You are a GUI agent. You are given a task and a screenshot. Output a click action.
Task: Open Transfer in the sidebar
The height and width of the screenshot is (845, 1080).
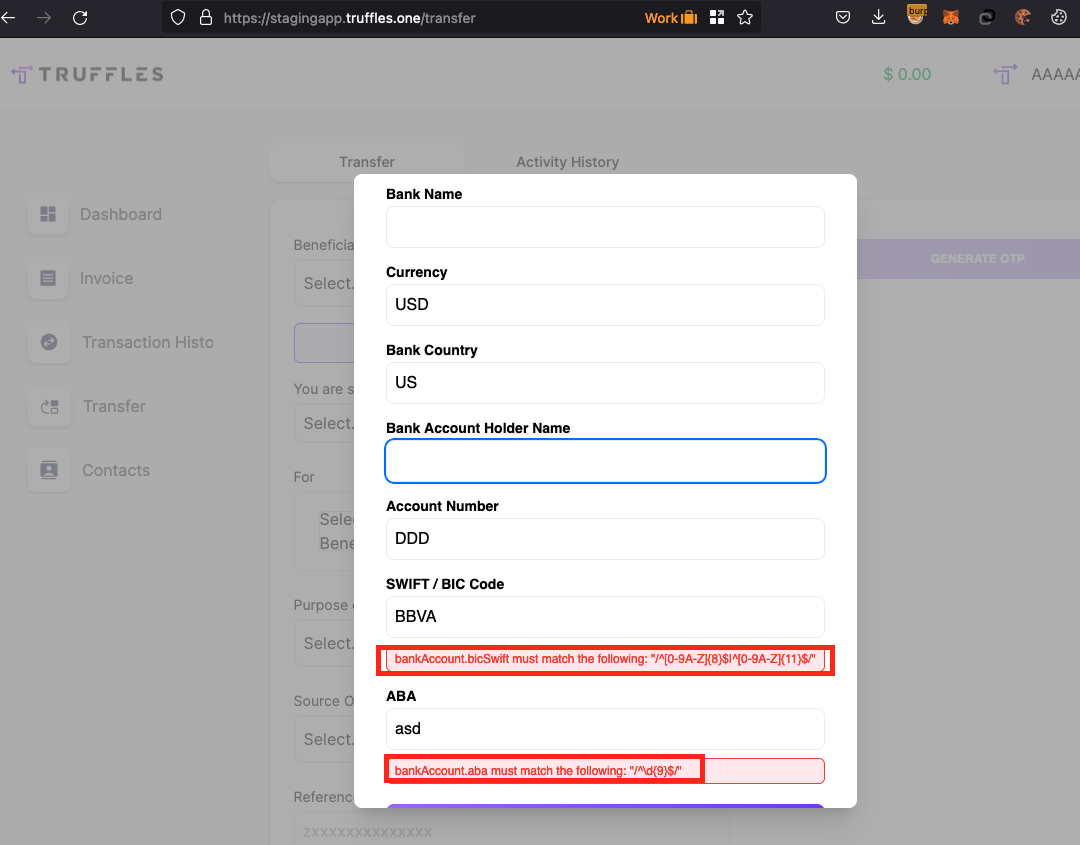pos(114,406)
